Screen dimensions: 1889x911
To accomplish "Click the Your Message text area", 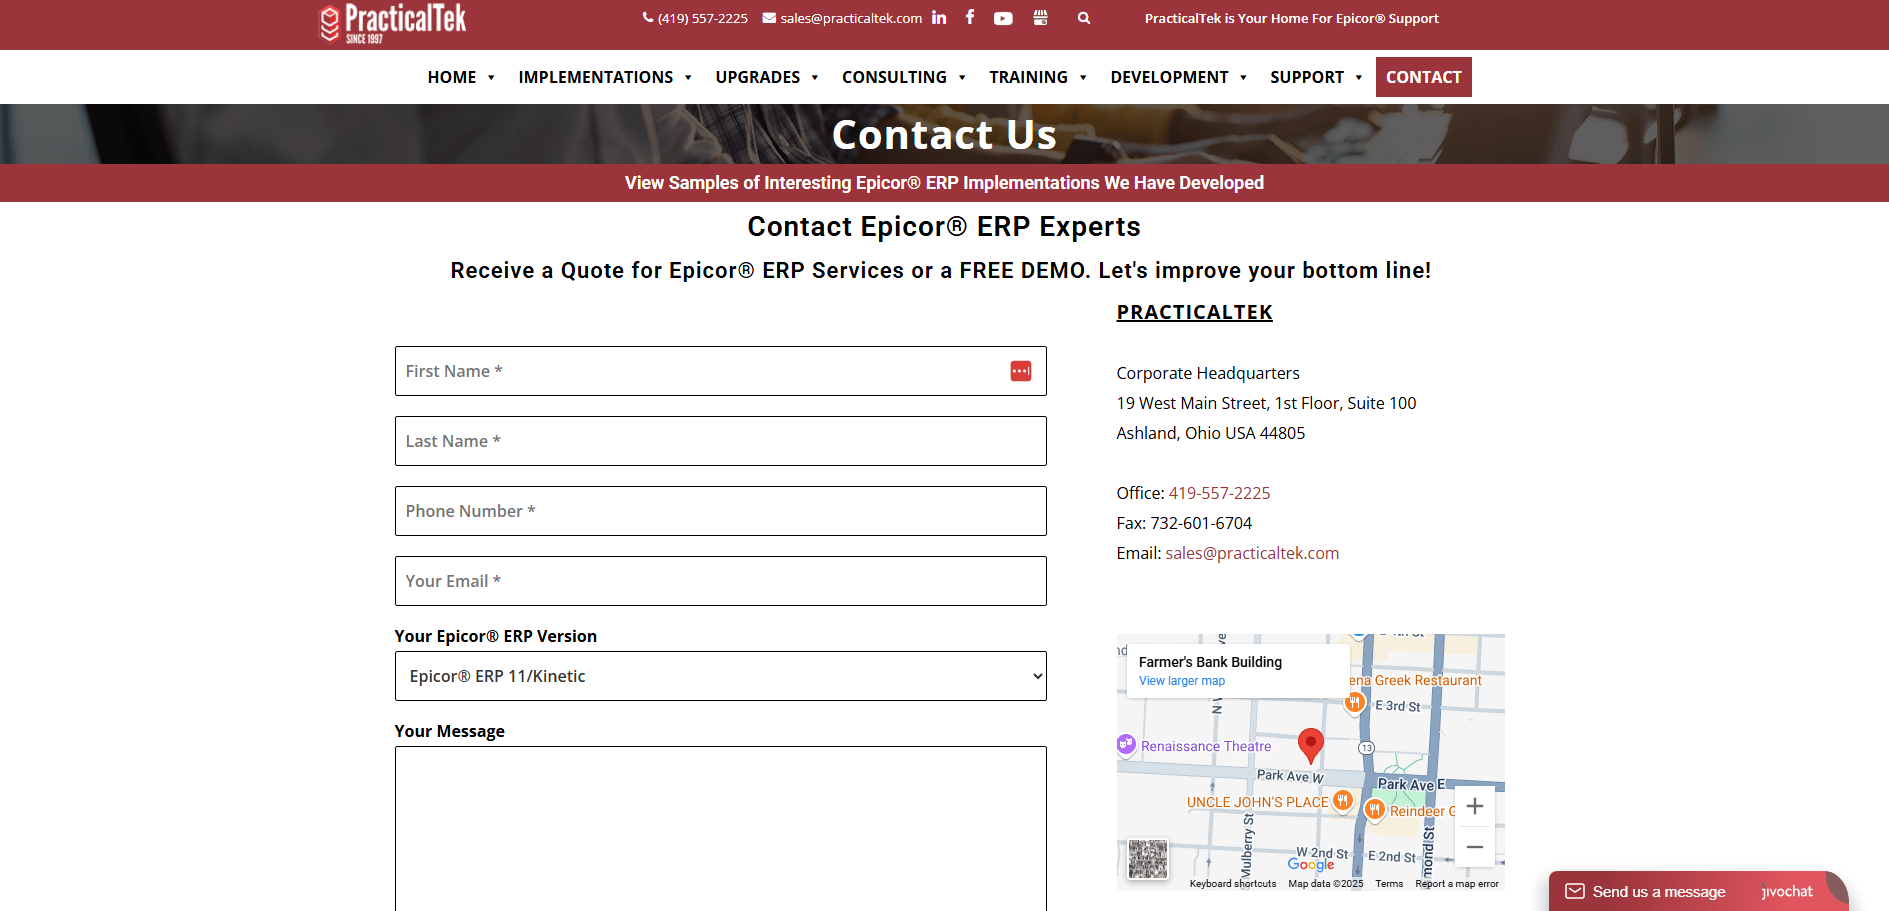I will tap(720, 829).
